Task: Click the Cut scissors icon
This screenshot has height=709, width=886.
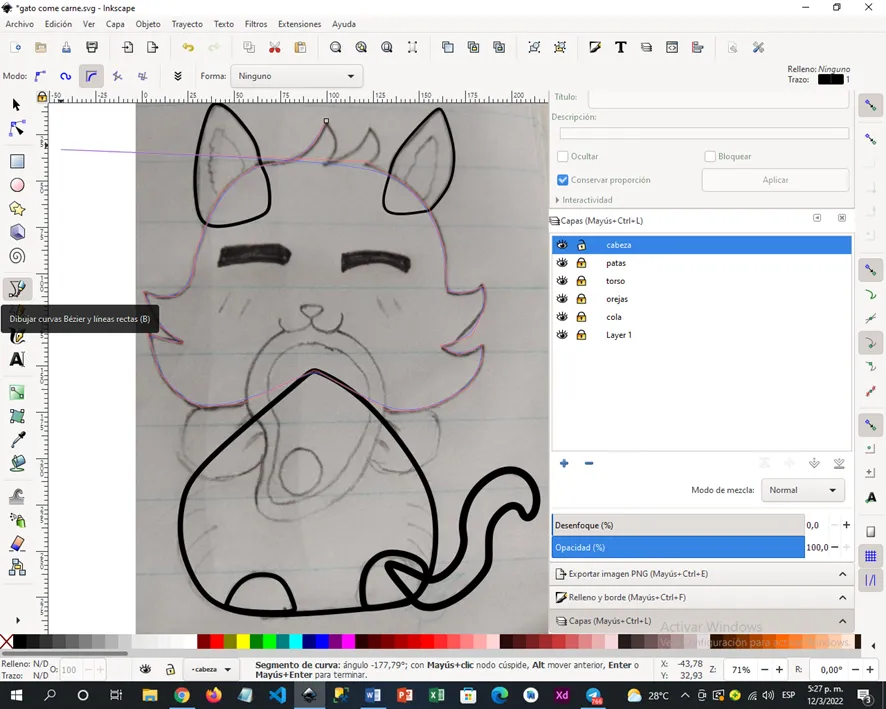Action: click(x=275, y=47)
